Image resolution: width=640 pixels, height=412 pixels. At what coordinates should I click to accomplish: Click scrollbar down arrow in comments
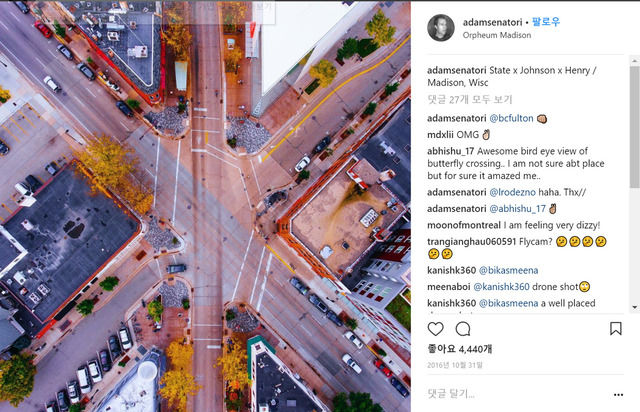(x=635, y=307)
